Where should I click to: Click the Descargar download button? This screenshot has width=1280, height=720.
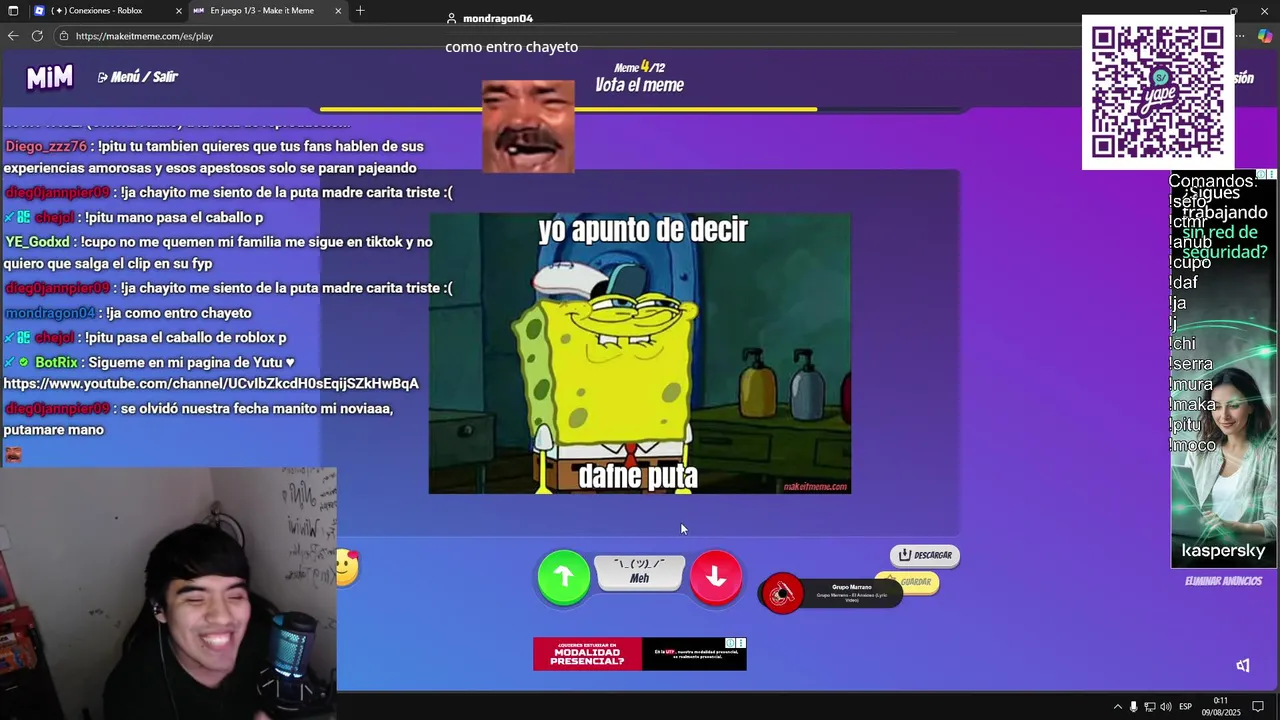point(925,555)
